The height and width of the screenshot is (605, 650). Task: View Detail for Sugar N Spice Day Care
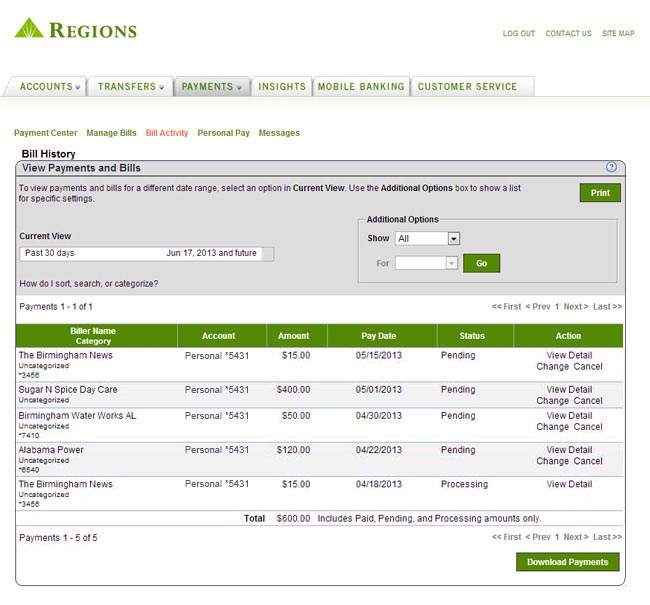point(569,390)
